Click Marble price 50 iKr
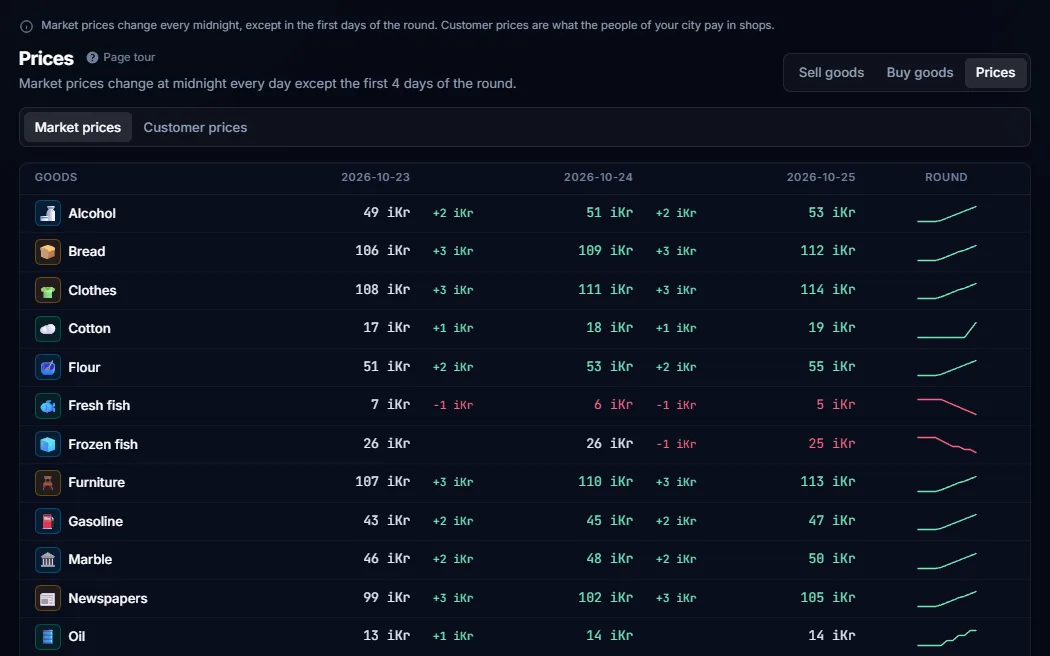Viewport: 1050px width, 656px height. (832, 558)
